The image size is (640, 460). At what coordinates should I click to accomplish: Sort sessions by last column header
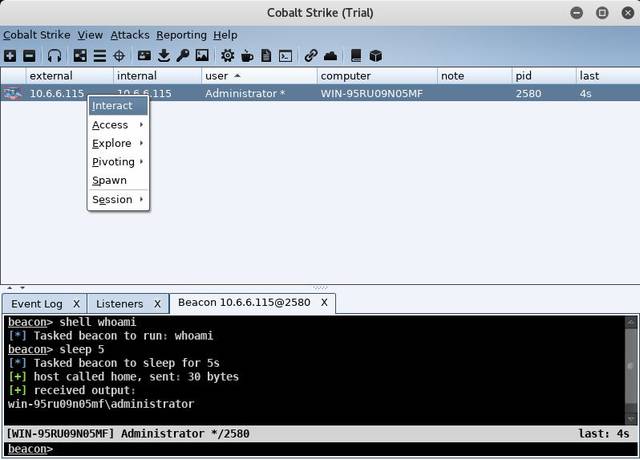coord(608,76)
